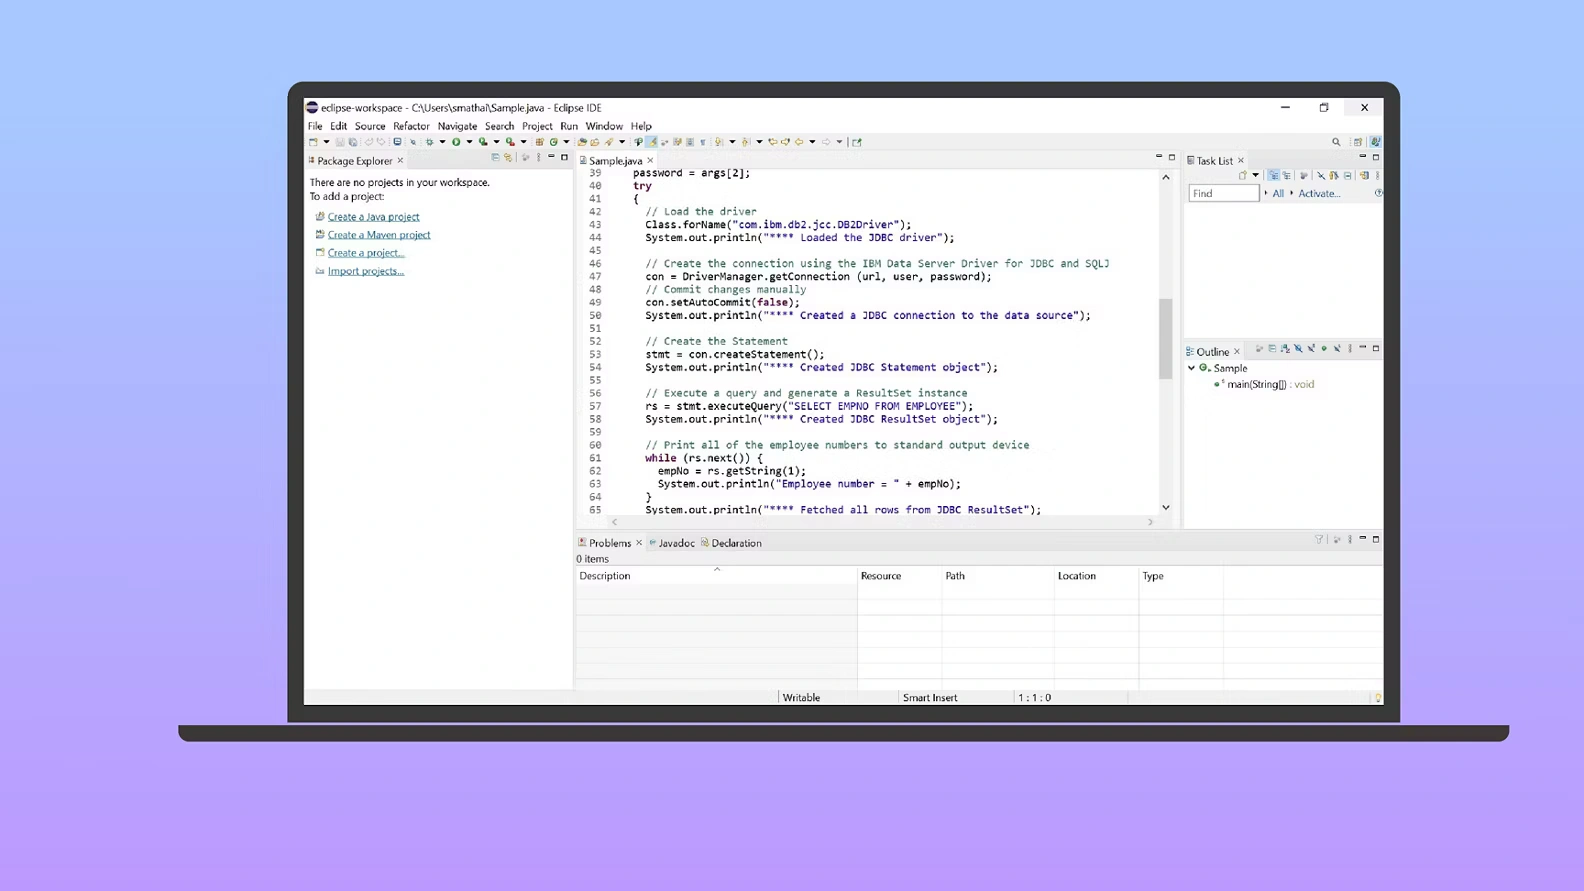Viewport: 1584px width, 891px height.
Task: Open the toolbar search magnifier icon
Action: [1336, 142]
